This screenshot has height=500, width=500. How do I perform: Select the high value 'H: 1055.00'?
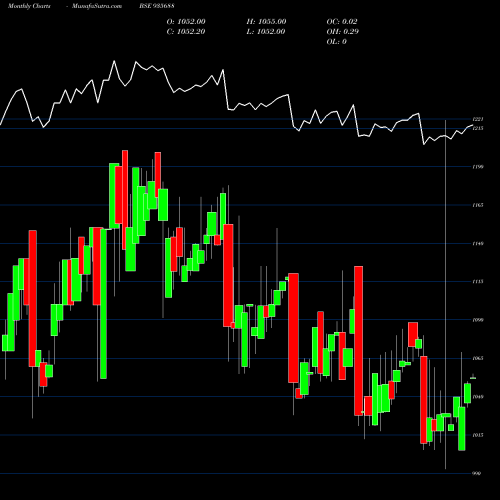click(266, 21)
